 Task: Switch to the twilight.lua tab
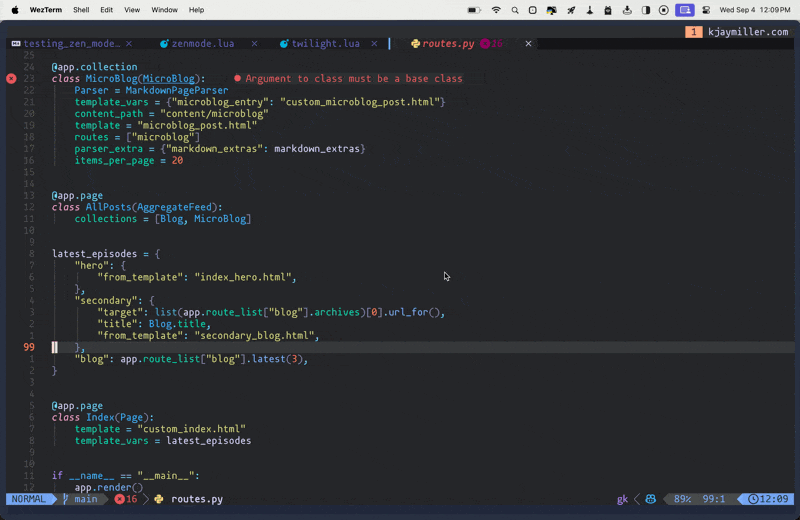pyautogui.click(x=326, y=44)
